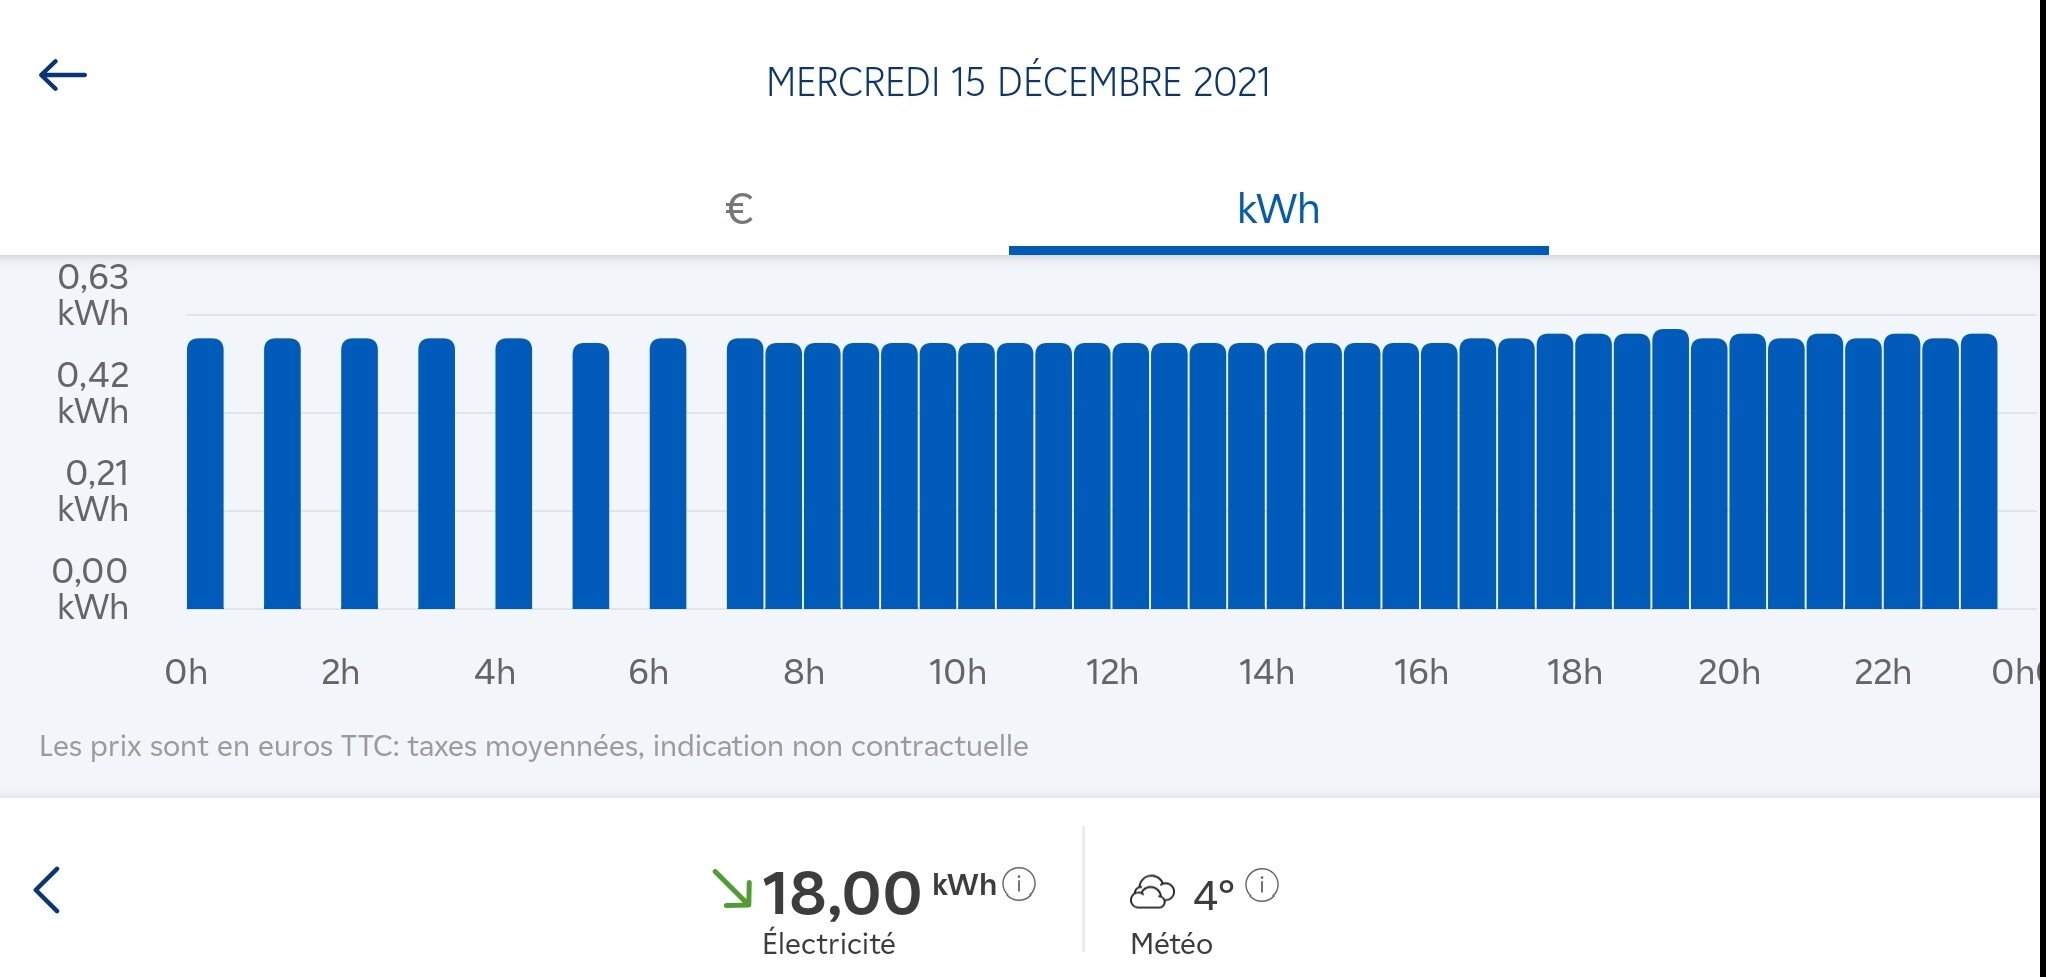Tap the back arrow at top left
The height and width of the screenshot is (977, 2046).
63,75
